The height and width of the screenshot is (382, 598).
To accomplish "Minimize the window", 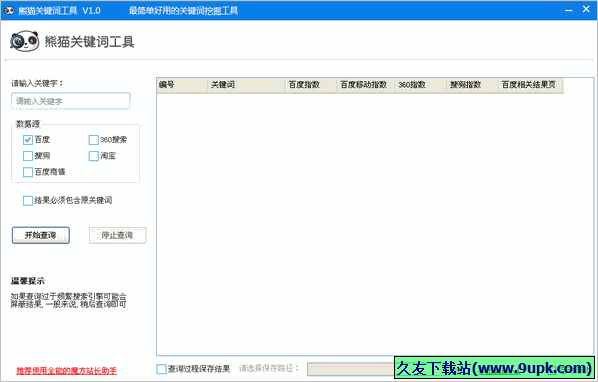I will 569,10.
